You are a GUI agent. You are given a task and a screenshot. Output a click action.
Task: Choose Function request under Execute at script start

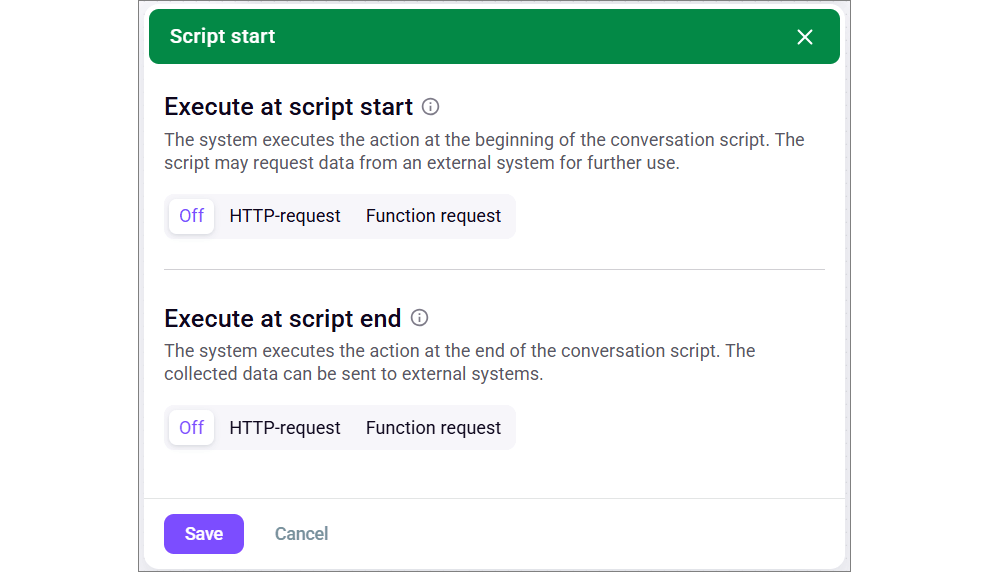[x=434, y=216]
